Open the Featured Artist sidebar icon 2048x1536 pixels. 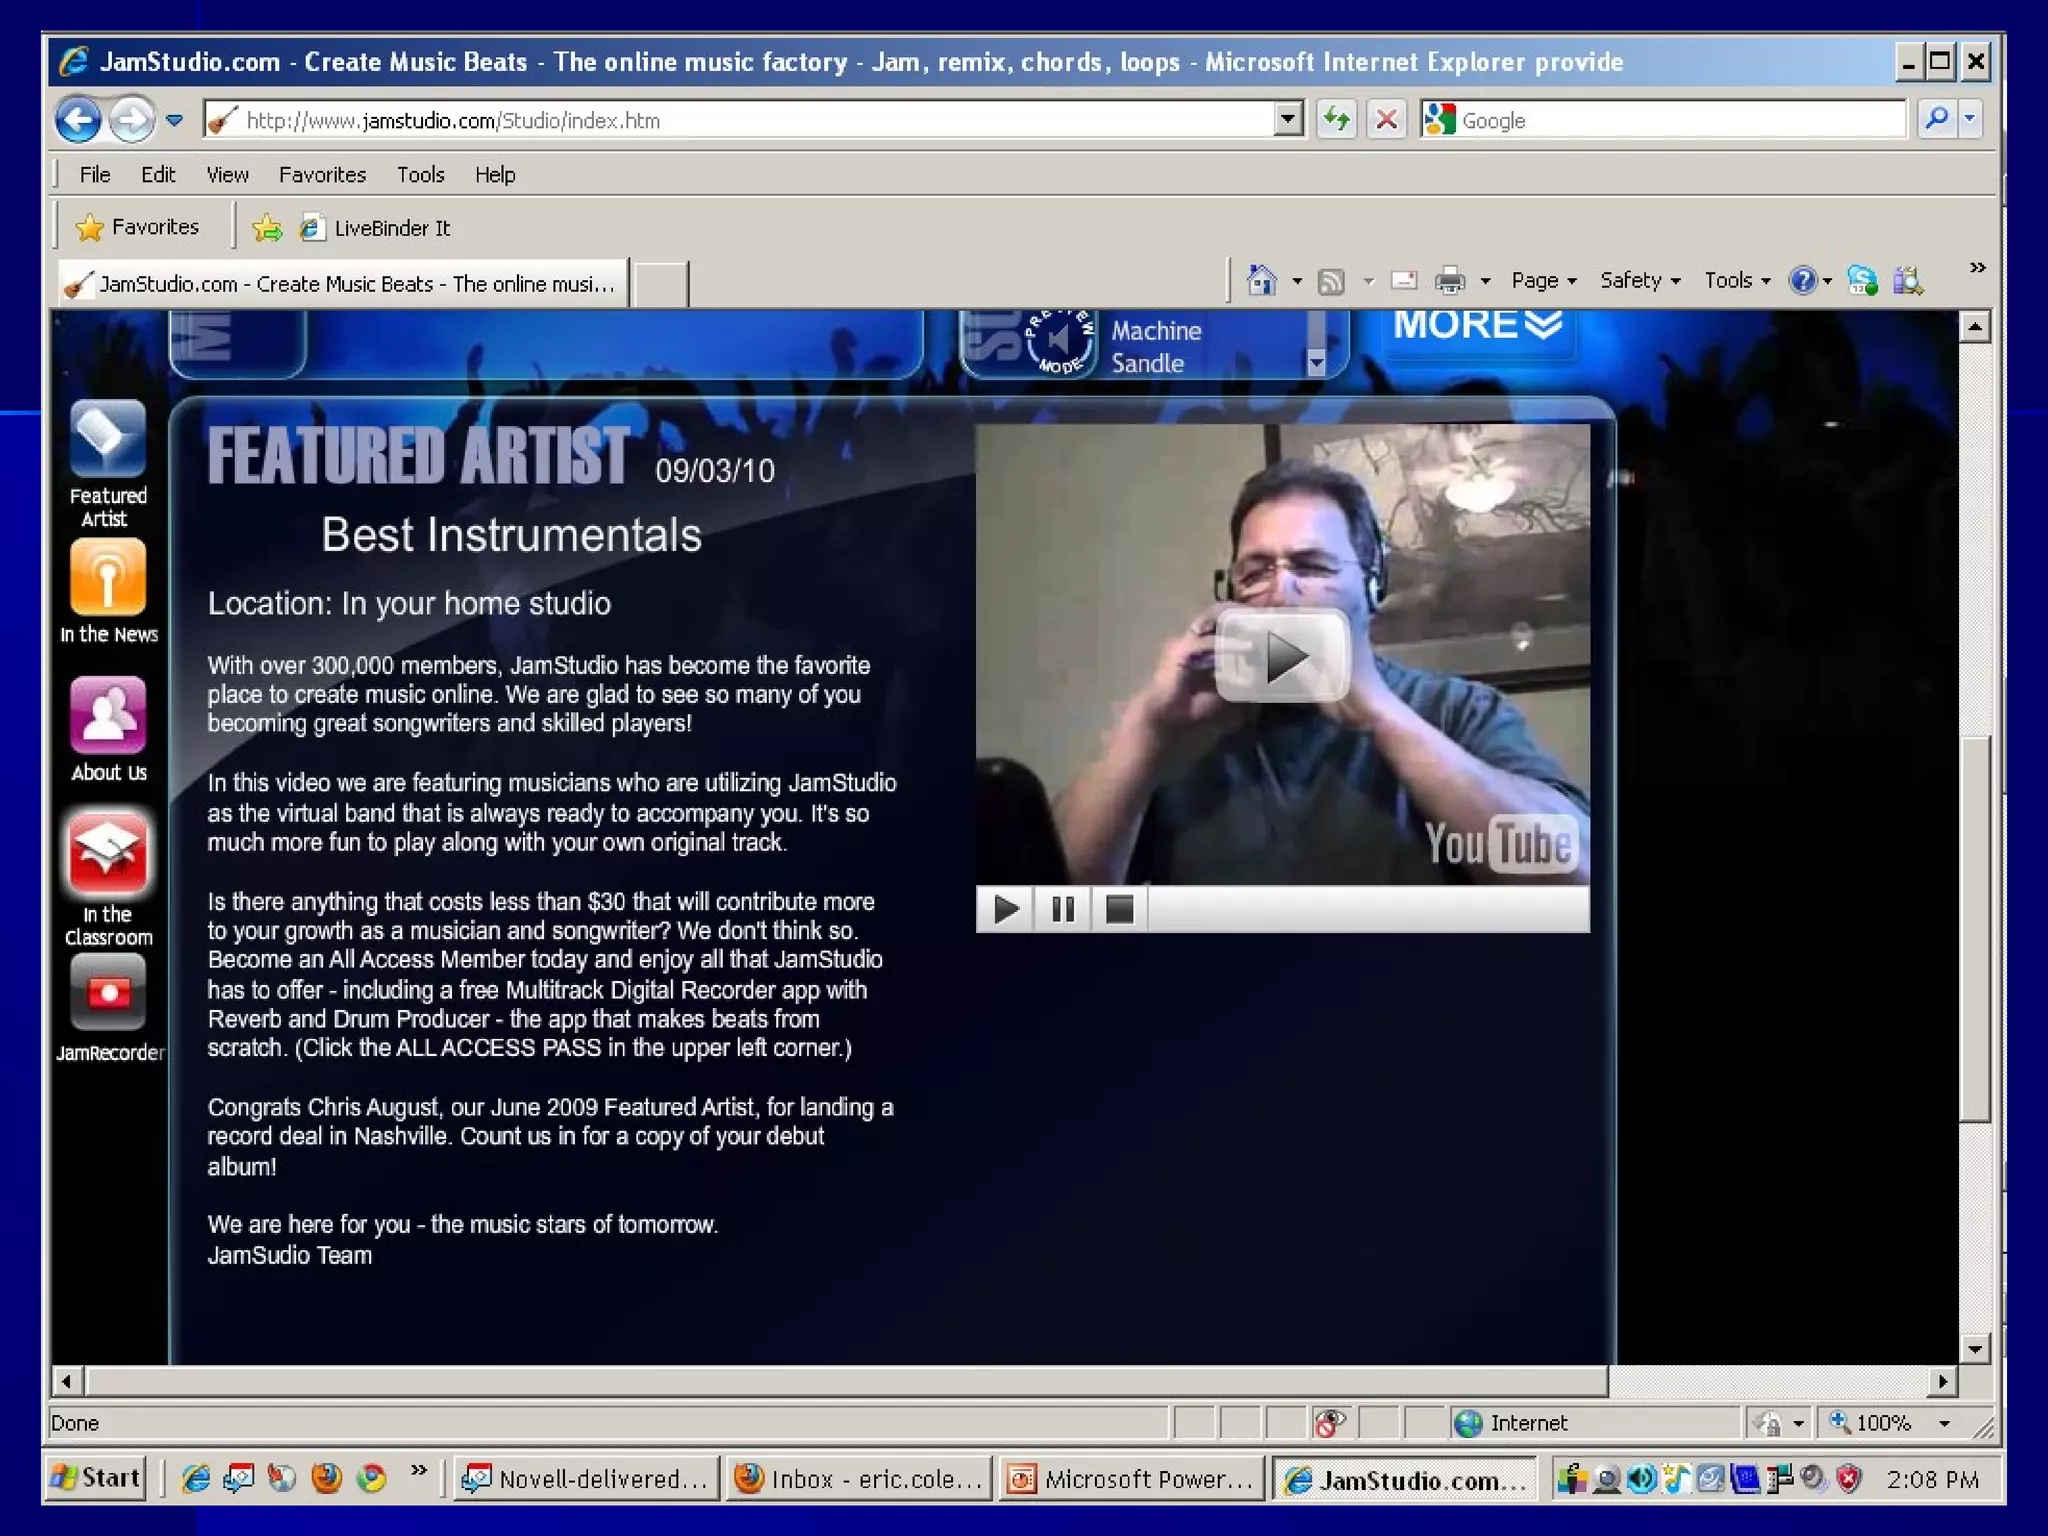[x=107, y=441]
